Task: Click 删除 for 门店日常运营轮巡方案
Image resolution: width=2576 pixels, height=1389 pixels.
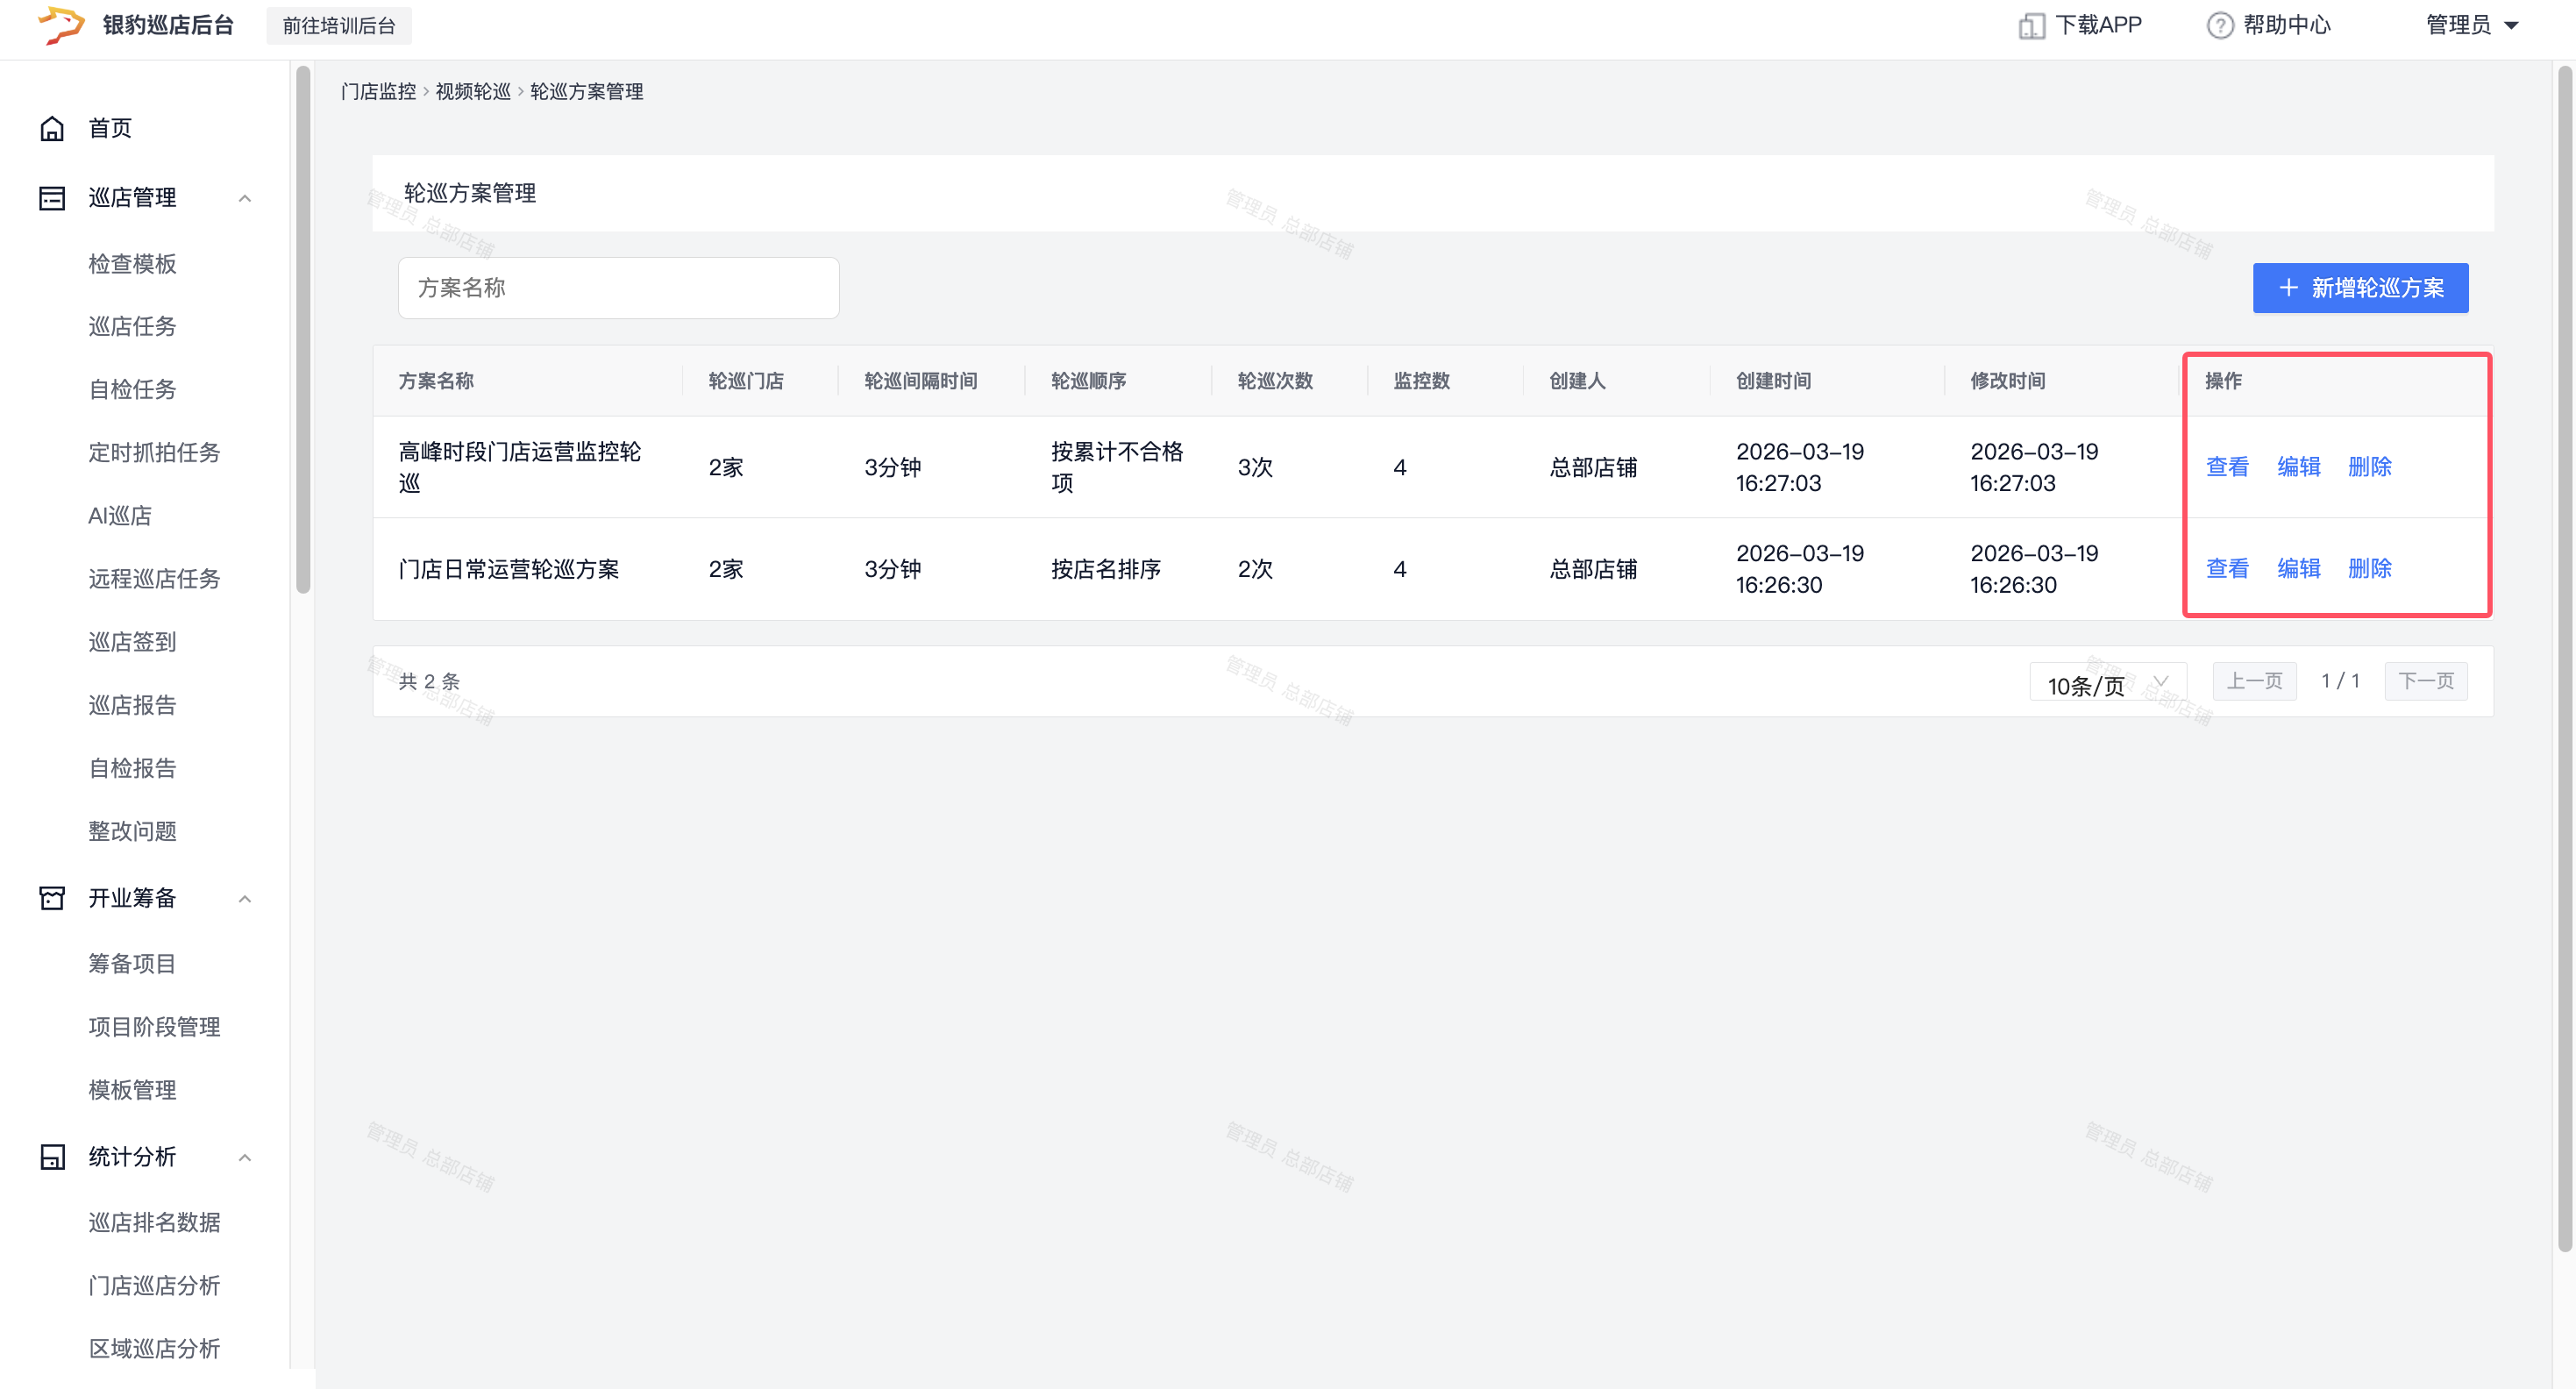Action: [2369, 569]
